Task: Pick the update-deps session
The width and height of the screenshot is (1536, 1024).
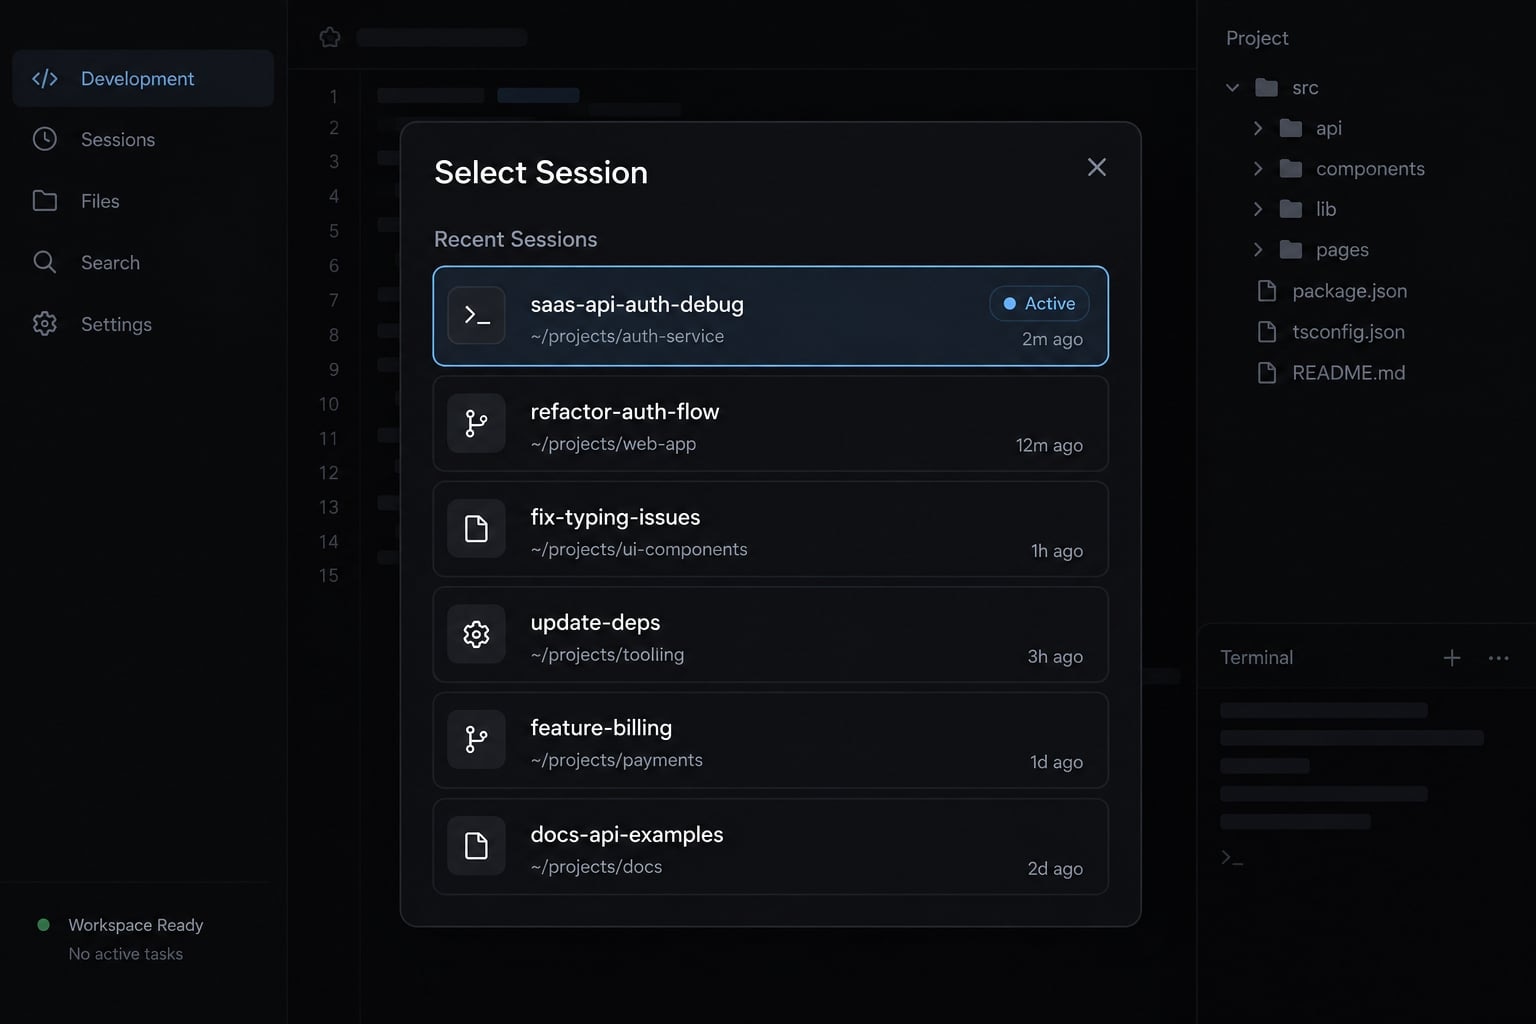Action: pyautogui.click(x=770, y=634)
